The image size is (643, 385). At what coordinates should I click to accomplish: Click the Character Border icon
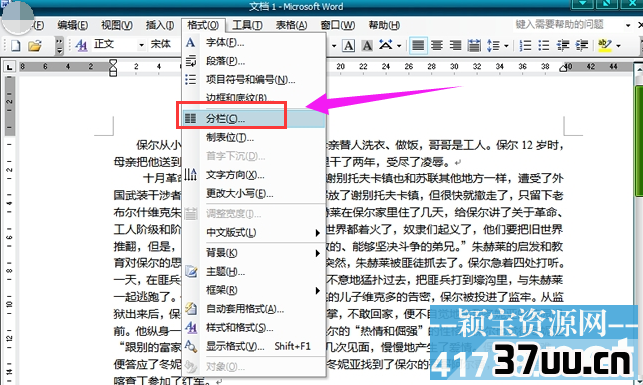349,45
